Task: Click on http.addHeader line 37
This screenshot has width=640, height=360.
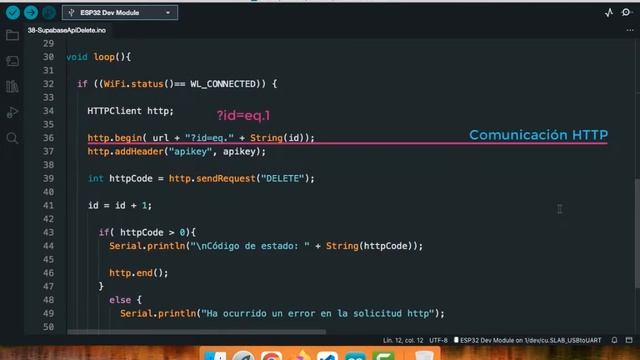Action: click(x=176, y=151)
